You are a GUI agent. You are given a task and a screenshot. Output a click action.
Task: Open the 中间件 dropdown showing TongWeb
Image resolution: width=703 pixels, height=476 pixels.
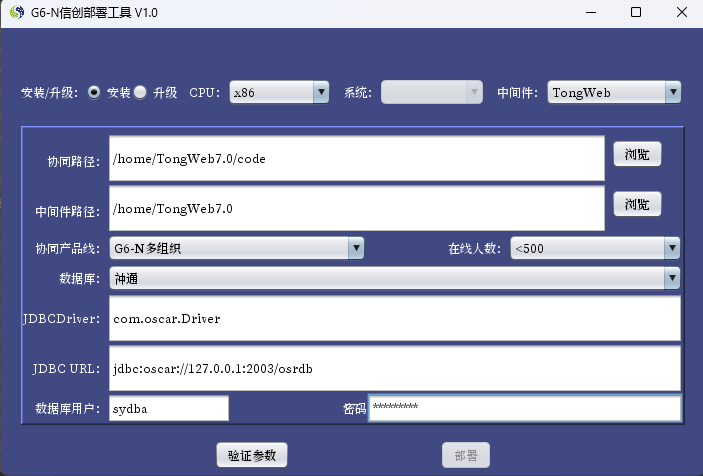pos(614,92)
